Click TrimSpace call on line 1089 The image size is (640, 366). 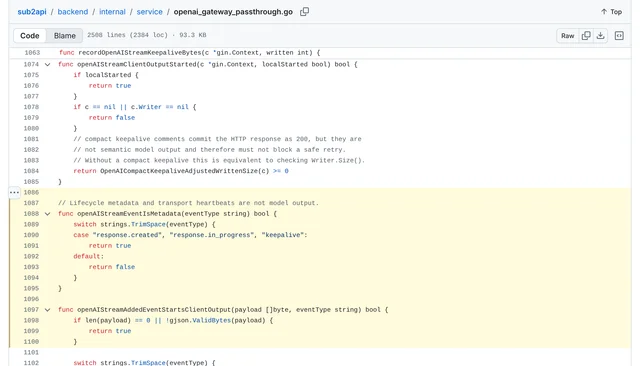[x=148, y=224]
